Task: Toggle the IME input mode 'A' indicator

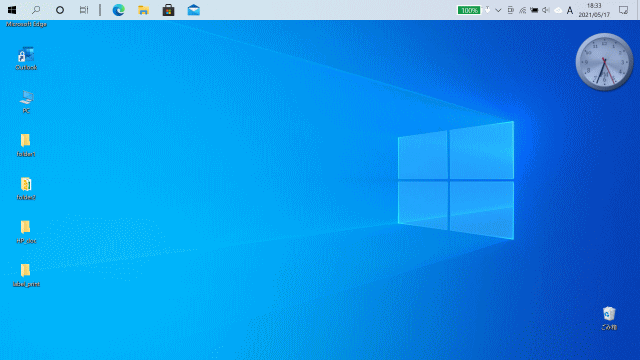Action: (570, 10)
